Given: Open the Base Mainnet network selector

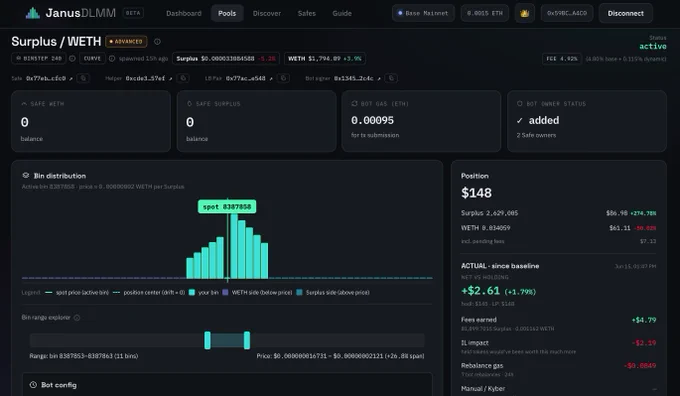Looking at the screenshot, I should tap(423, 13).
